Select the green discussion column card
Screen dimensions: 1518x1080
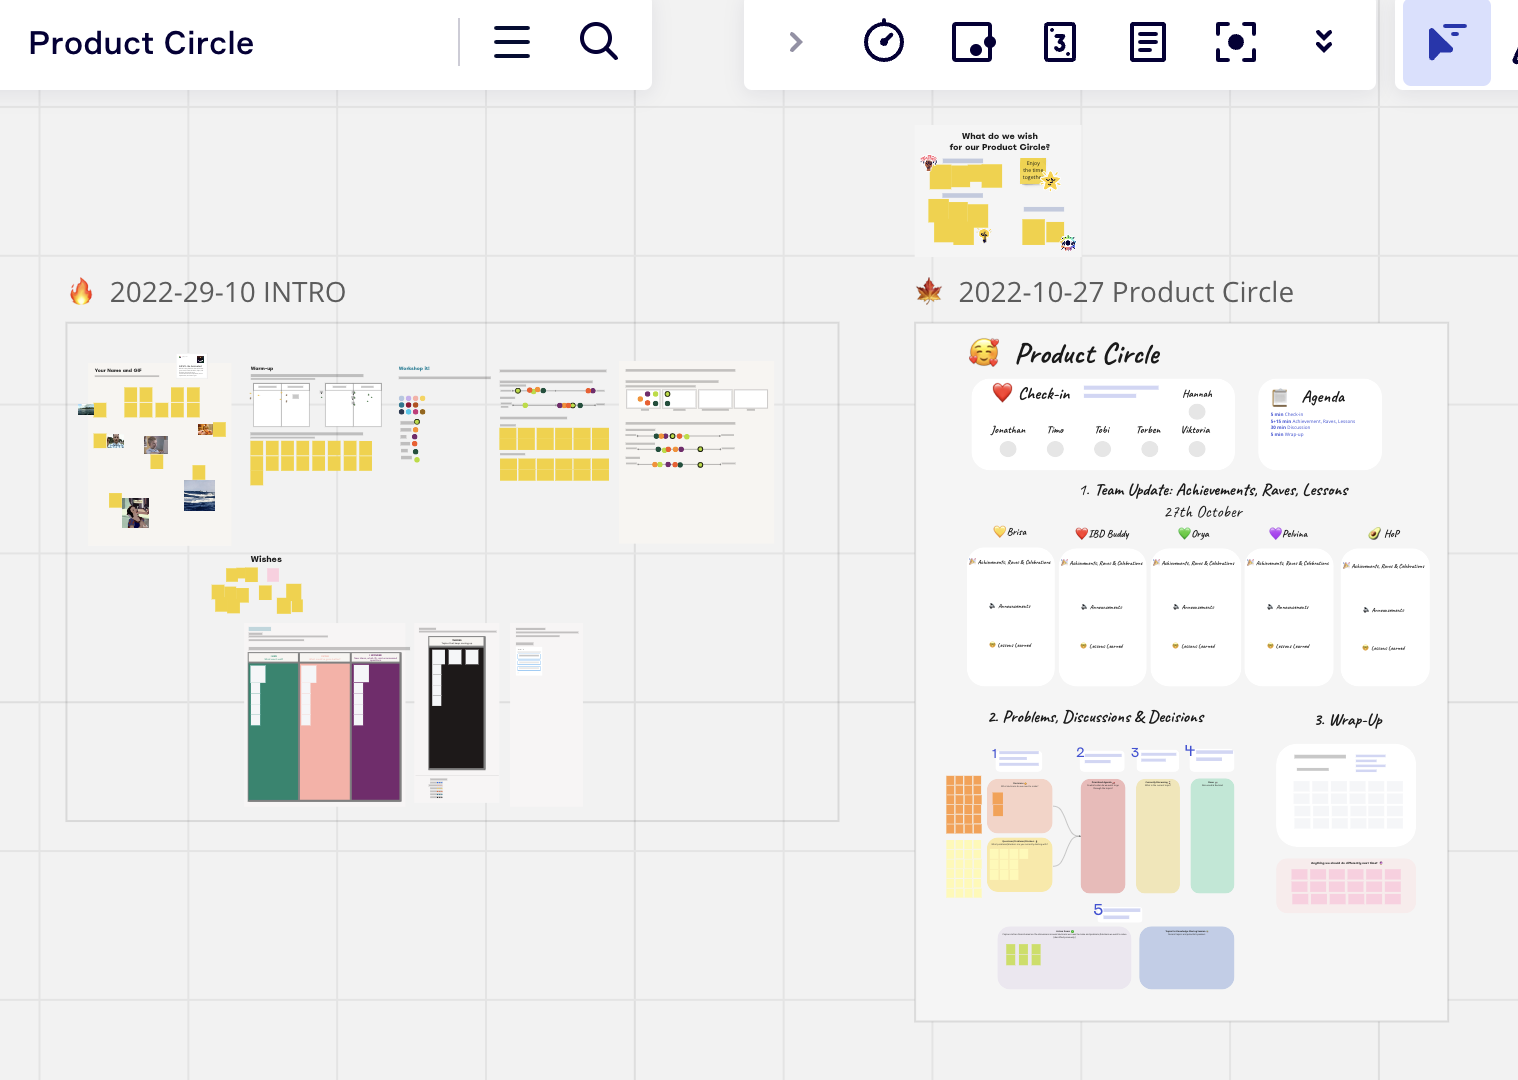tap(1212, 836)
